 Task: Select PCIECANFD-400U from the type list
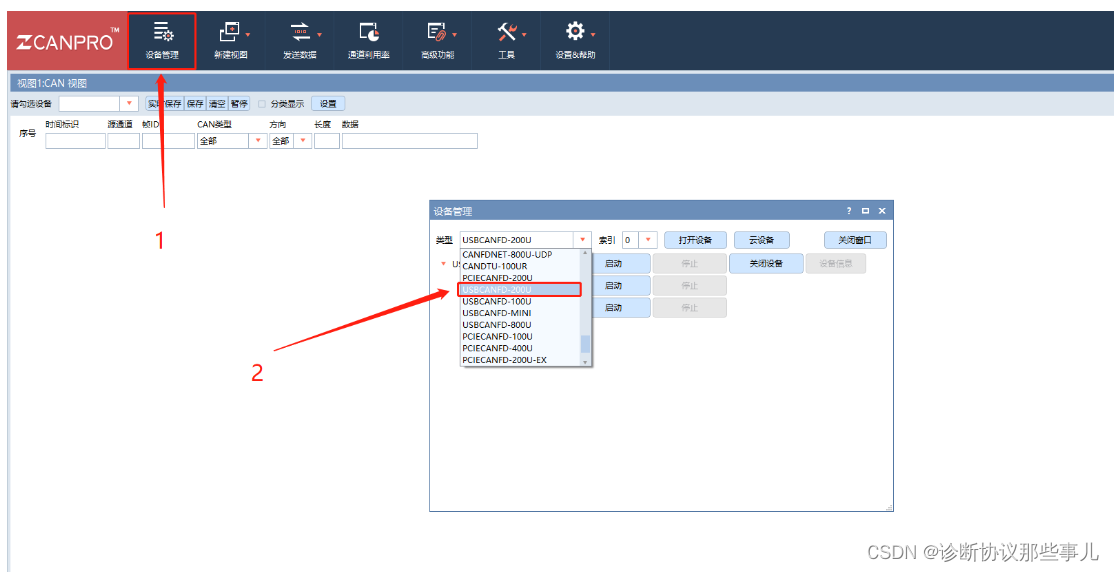click(x=520, y=348)
